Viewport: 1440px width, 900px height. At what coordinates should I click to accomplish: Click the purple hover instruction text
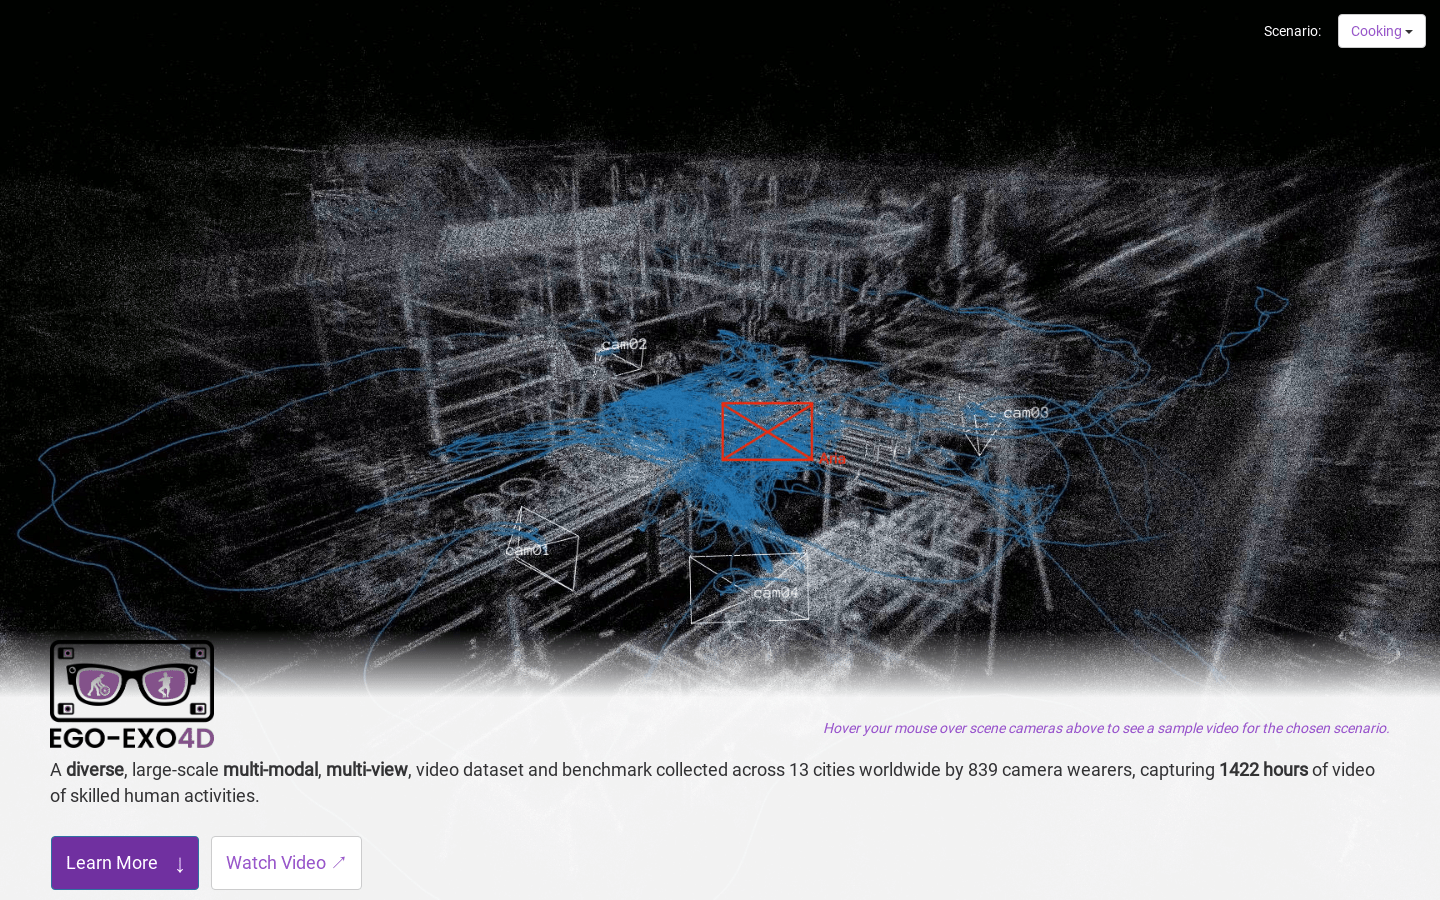tap(1106, 728)
